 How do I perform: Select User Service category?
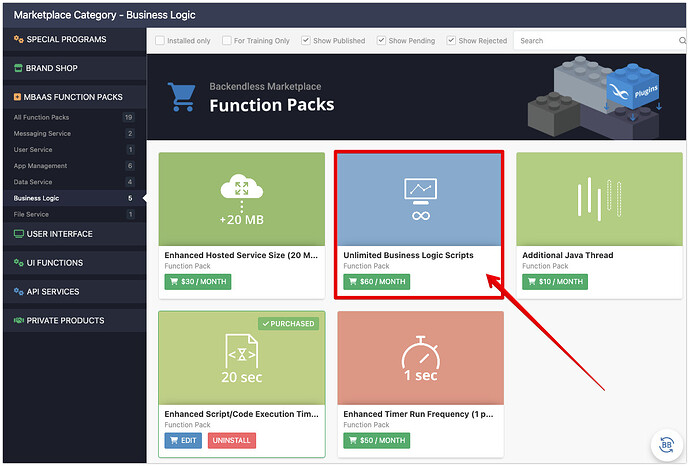74,150
